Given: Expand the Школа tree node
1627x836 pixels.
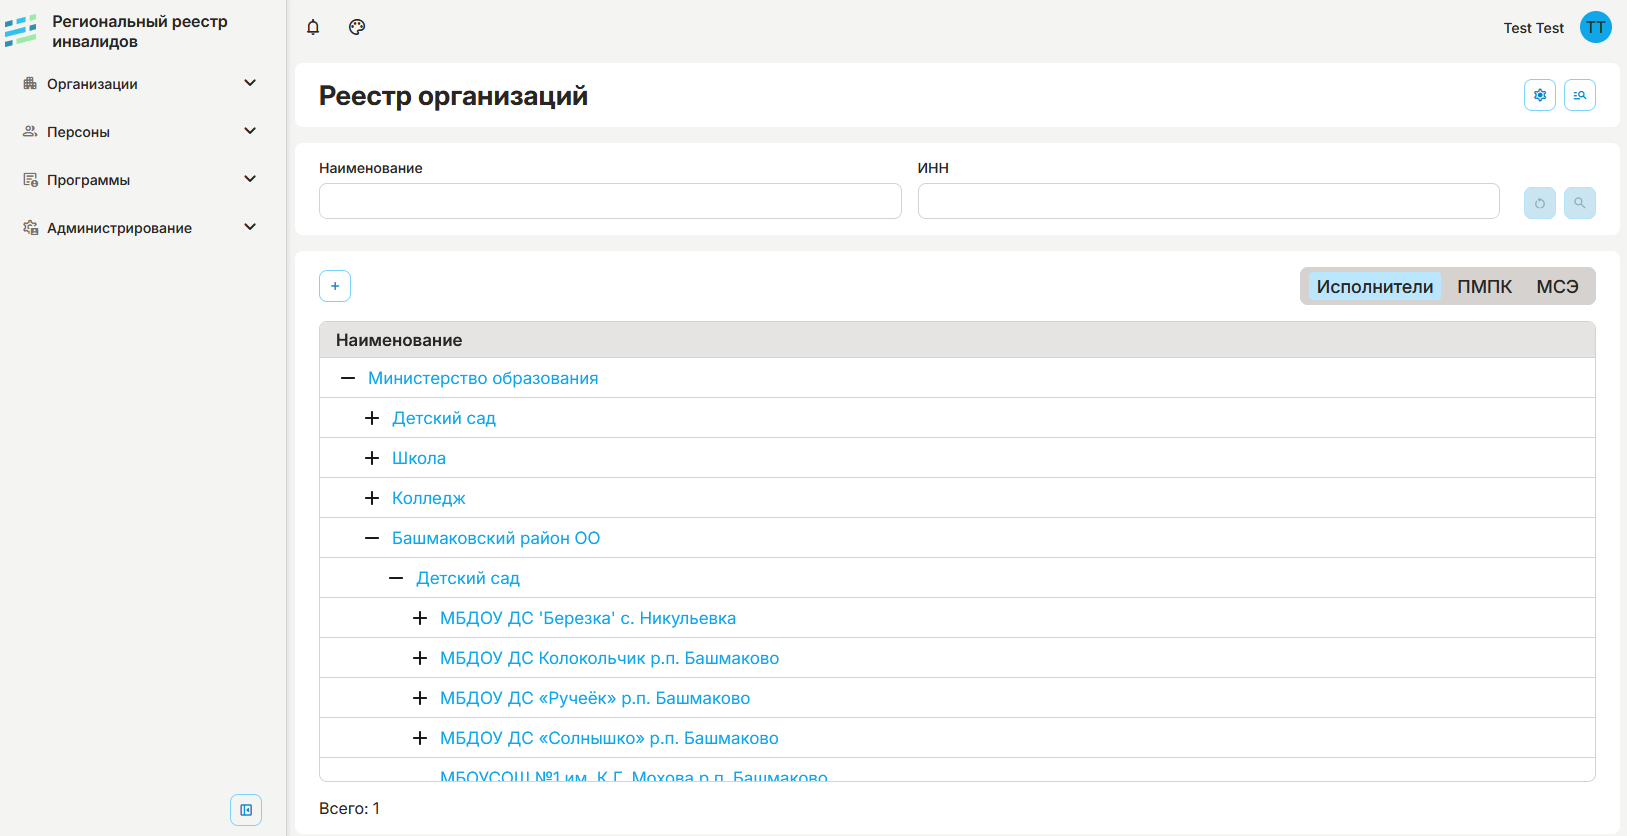Looking at the screenshot, I should [x=372, y=458].
